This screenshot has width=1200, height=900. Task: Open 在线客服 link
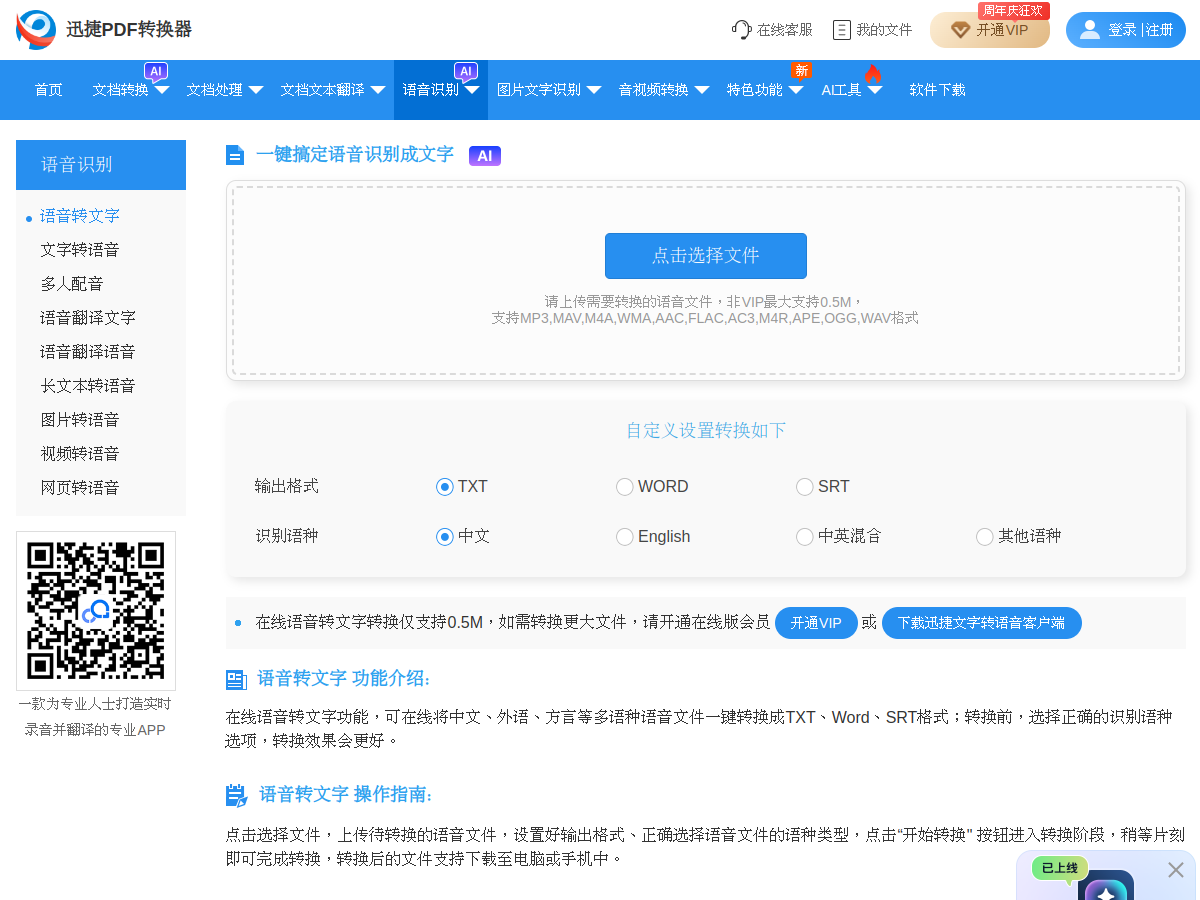[785, 30]
